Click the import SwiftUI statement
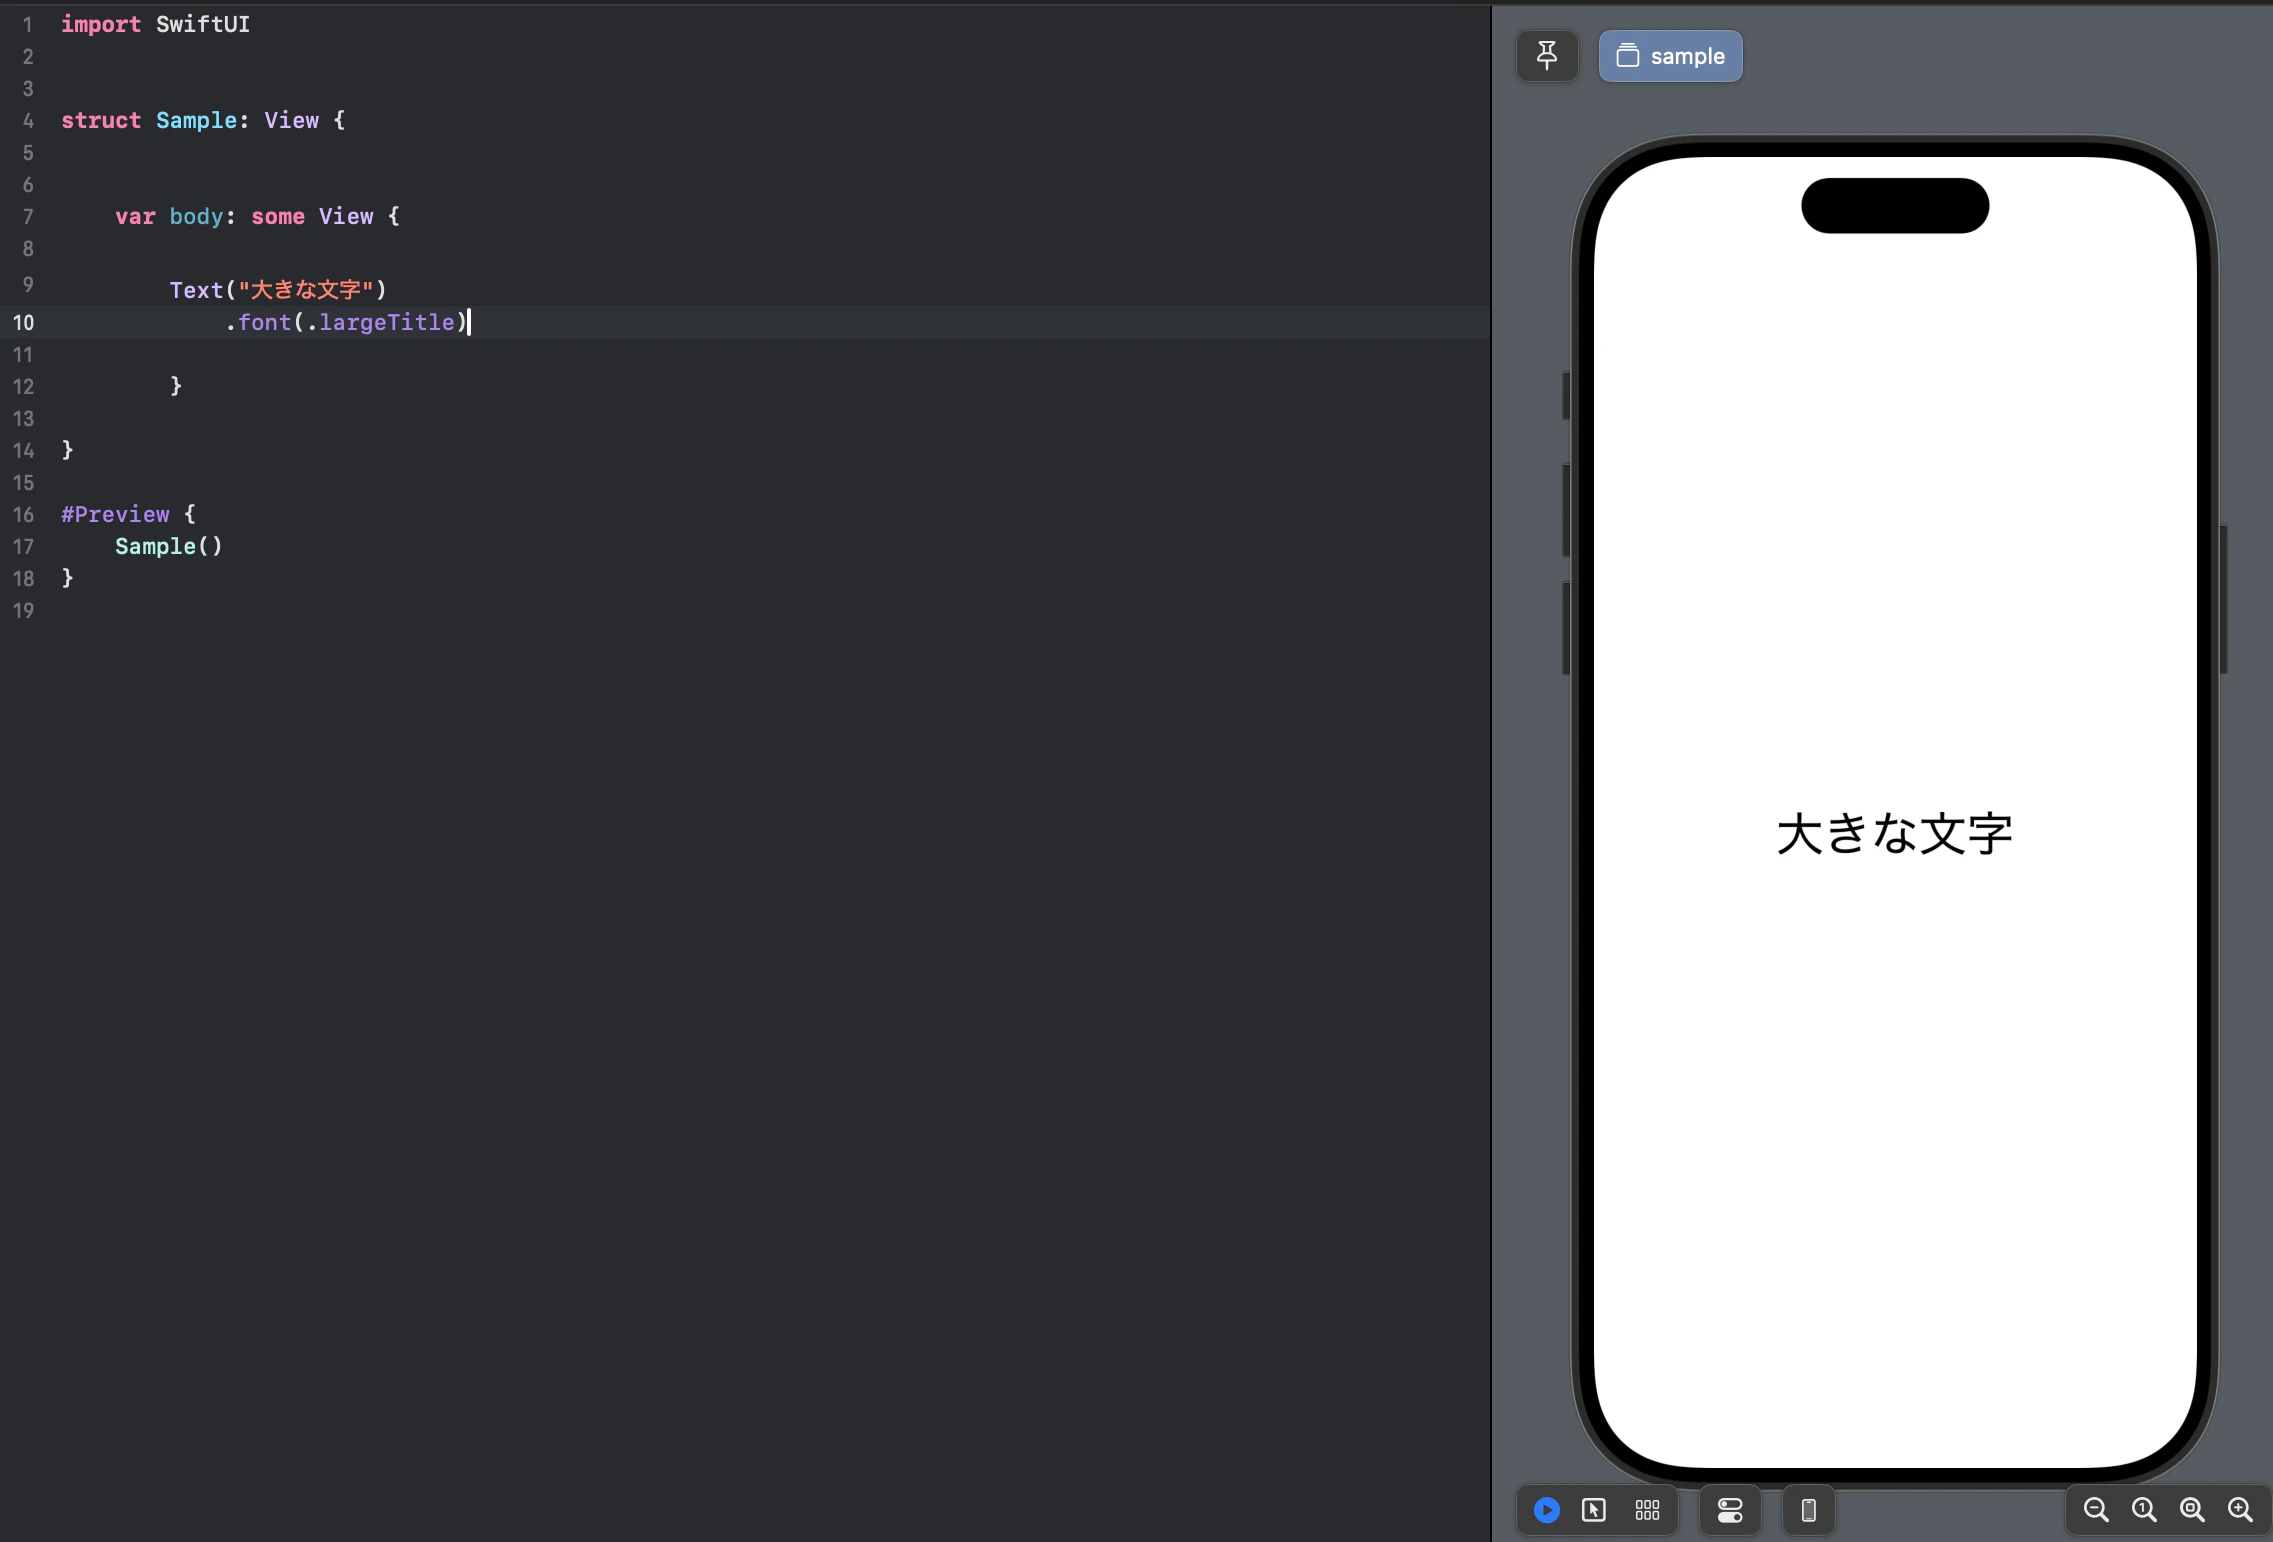This screenshot has height=1542, width=2273. 156,24
